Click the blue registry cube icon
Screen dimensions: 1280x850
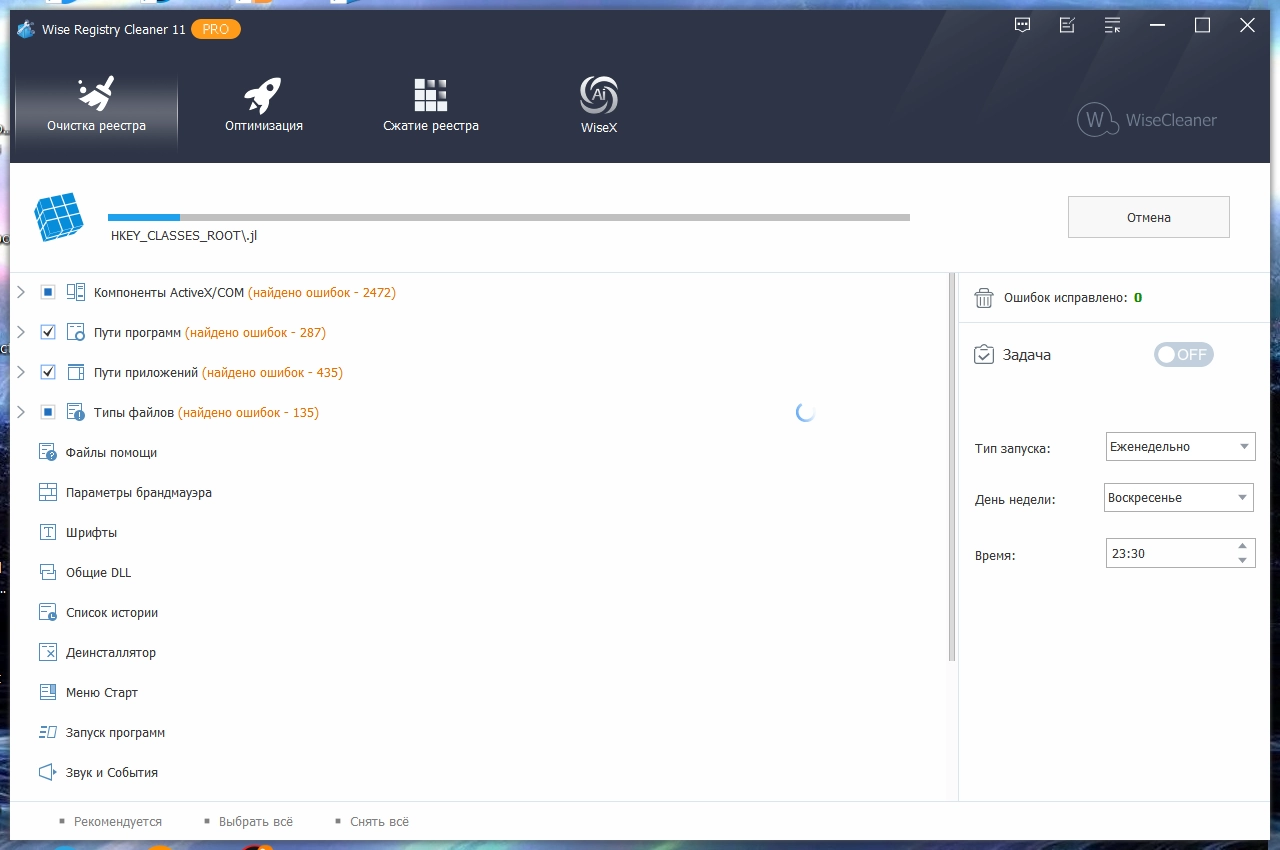click(59, 218)
